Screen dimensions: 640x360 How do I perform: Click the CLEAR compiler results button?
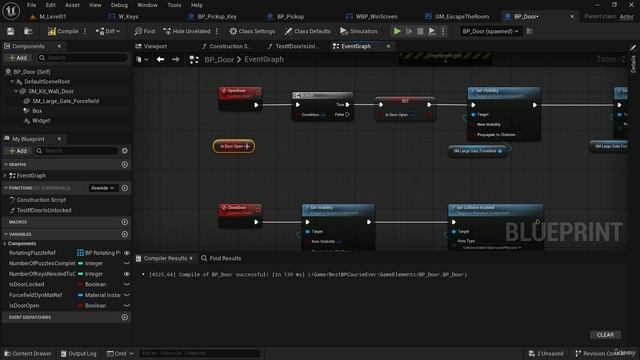[x=605, y=335]
